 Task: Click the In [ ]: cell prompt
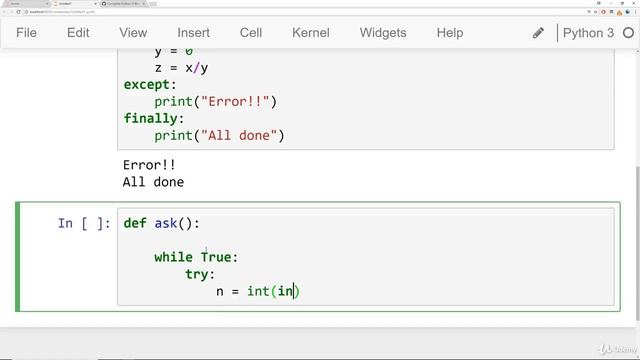(x=84, y=223)
